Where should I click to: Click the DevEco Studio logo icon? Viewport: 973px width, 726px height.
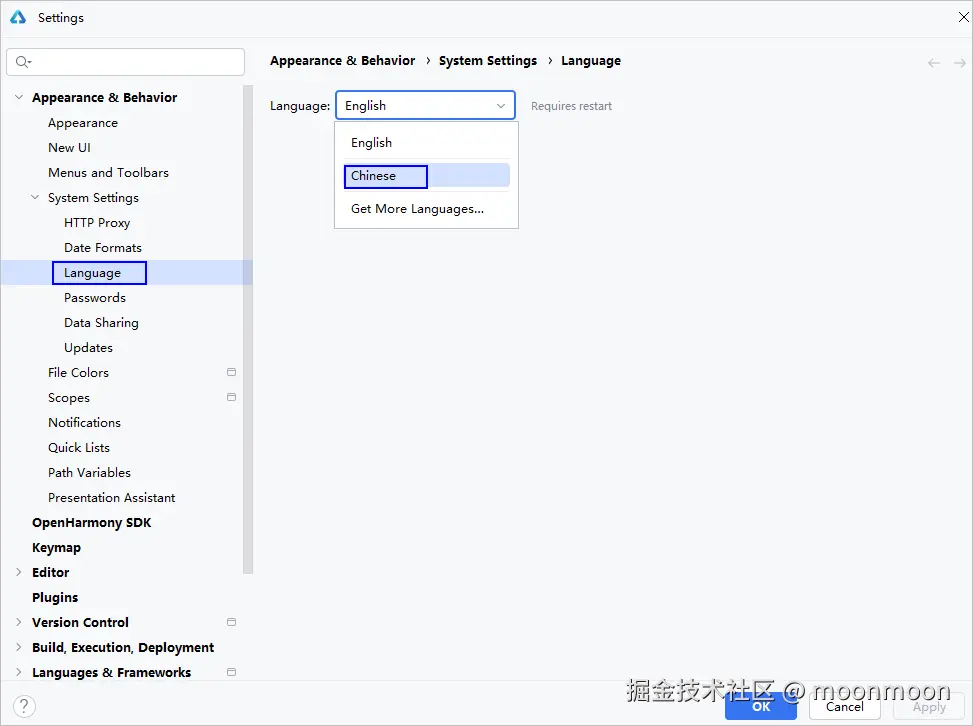(18, 17)
